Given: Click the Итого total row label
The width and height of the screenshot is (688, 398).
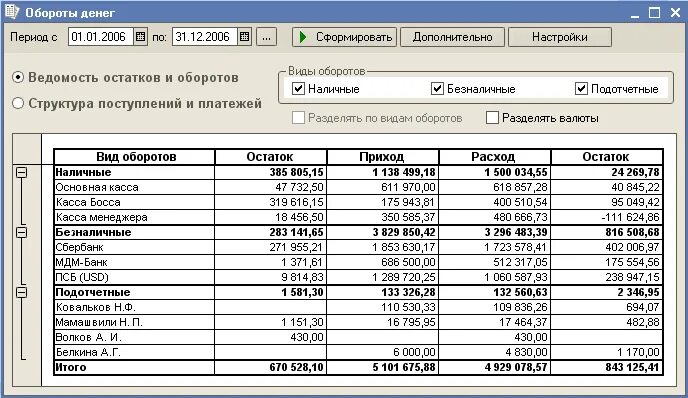Looking at the screenshot, I should [71, 367].
